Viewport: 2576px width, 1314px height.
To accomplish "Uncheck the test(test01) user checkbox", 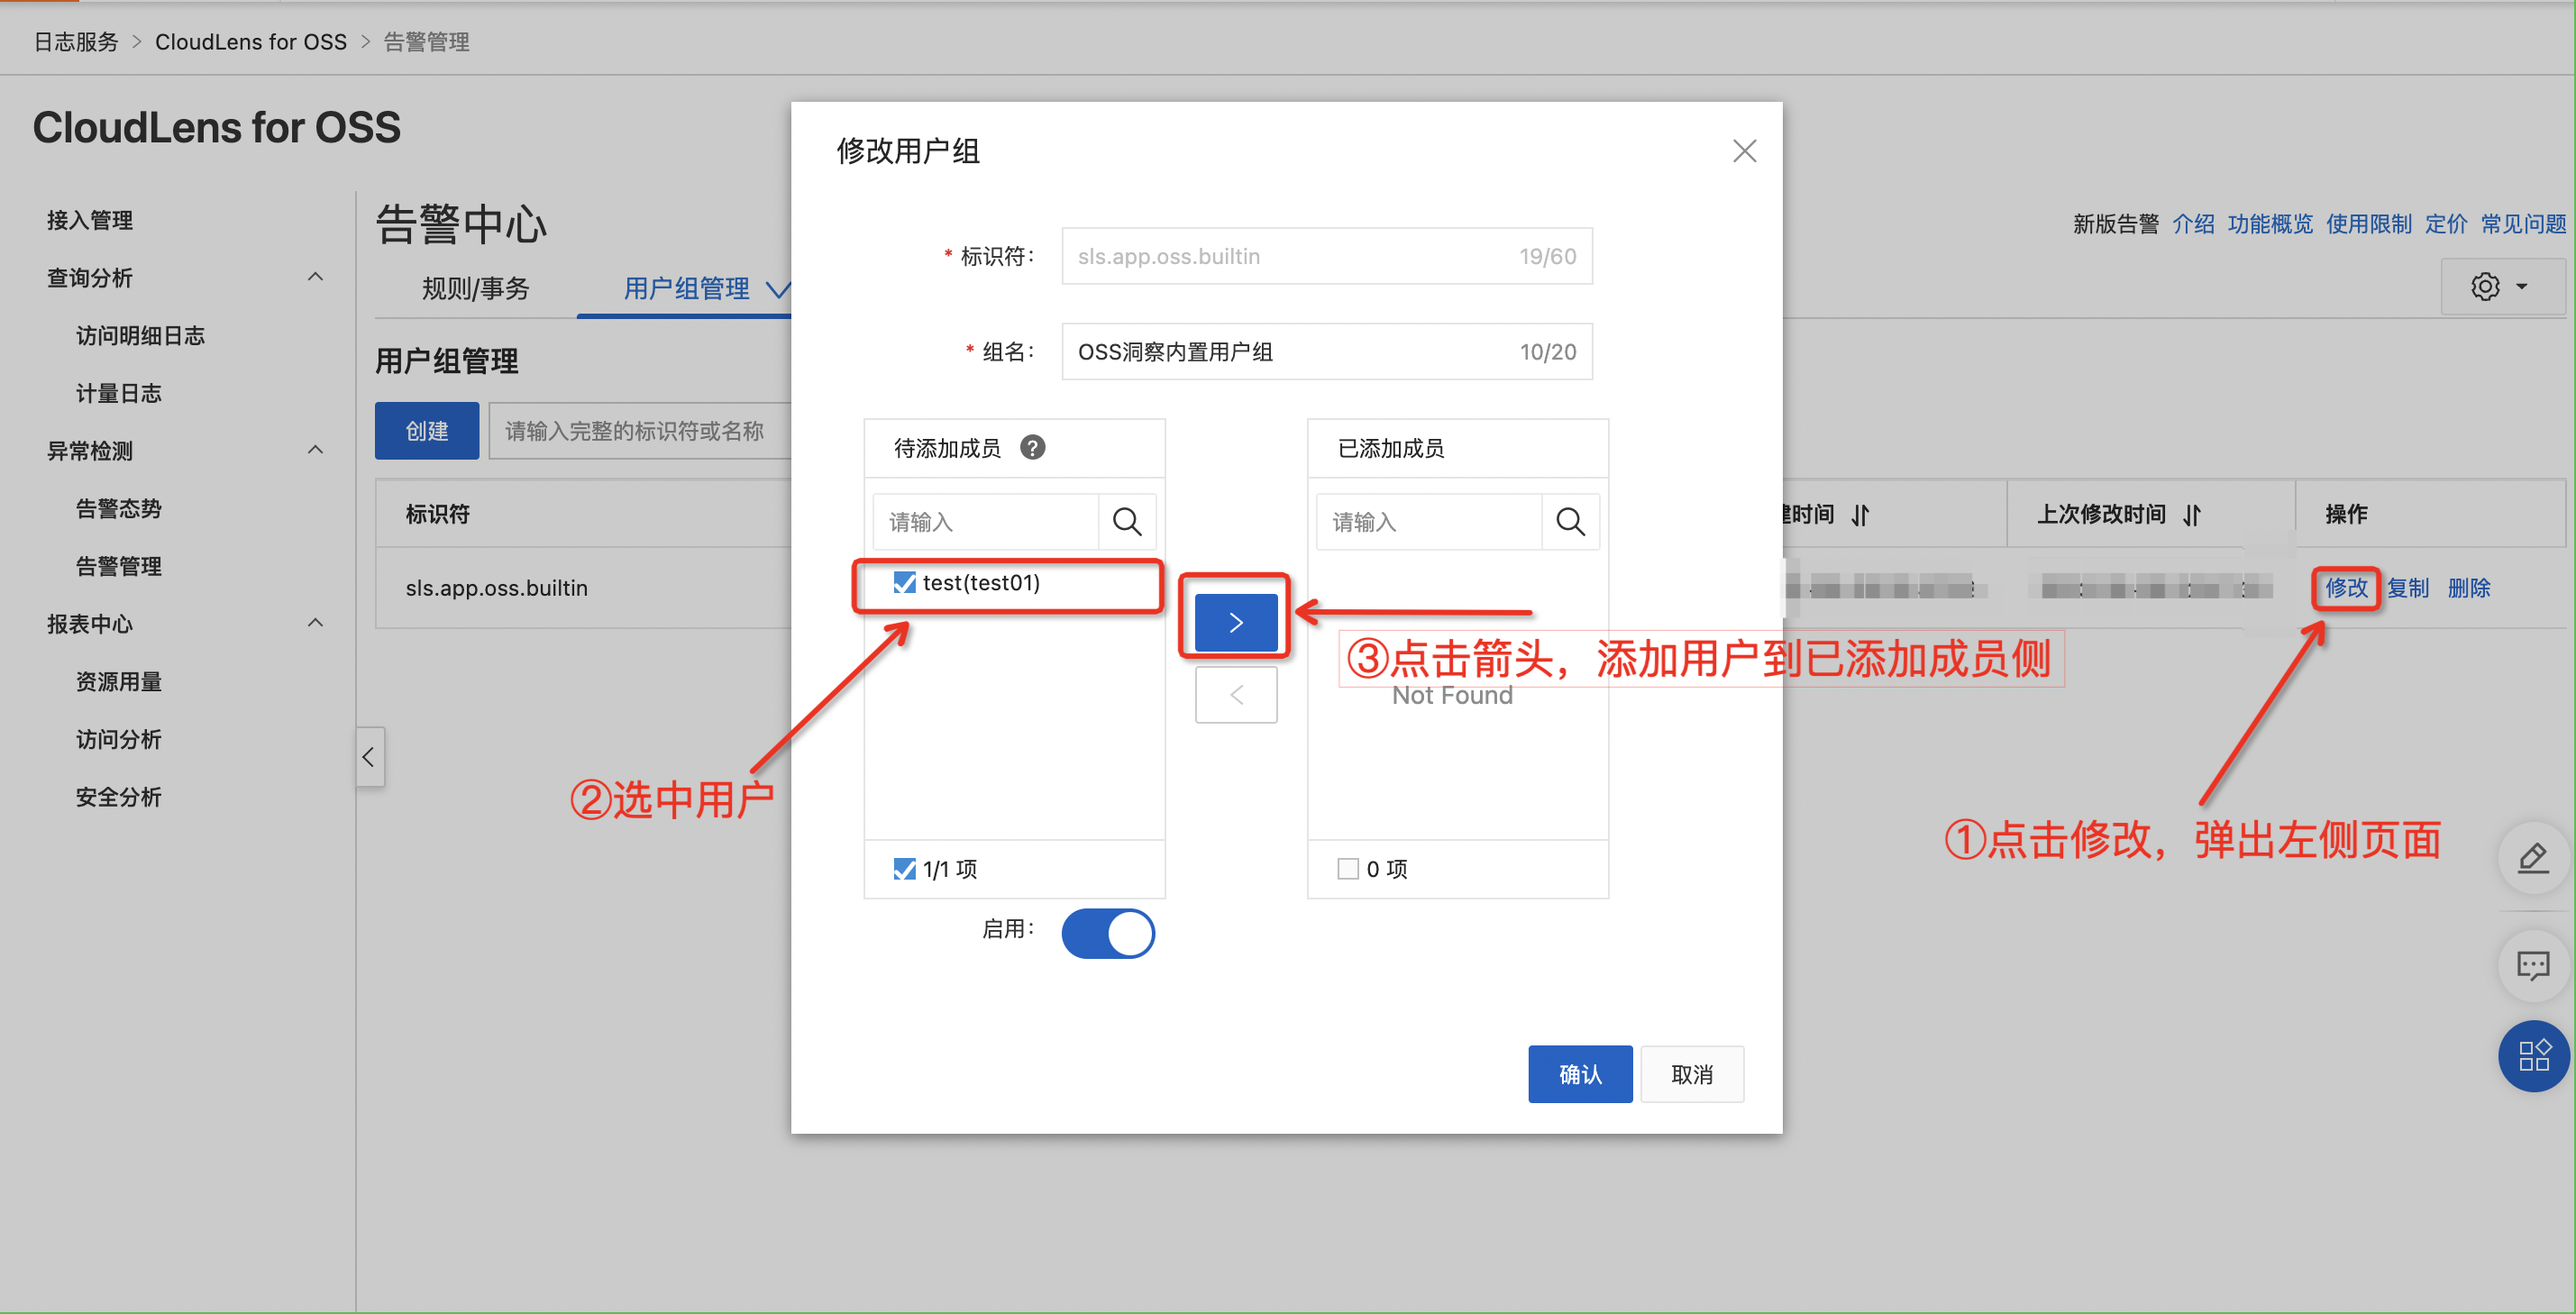I will 904,582.
